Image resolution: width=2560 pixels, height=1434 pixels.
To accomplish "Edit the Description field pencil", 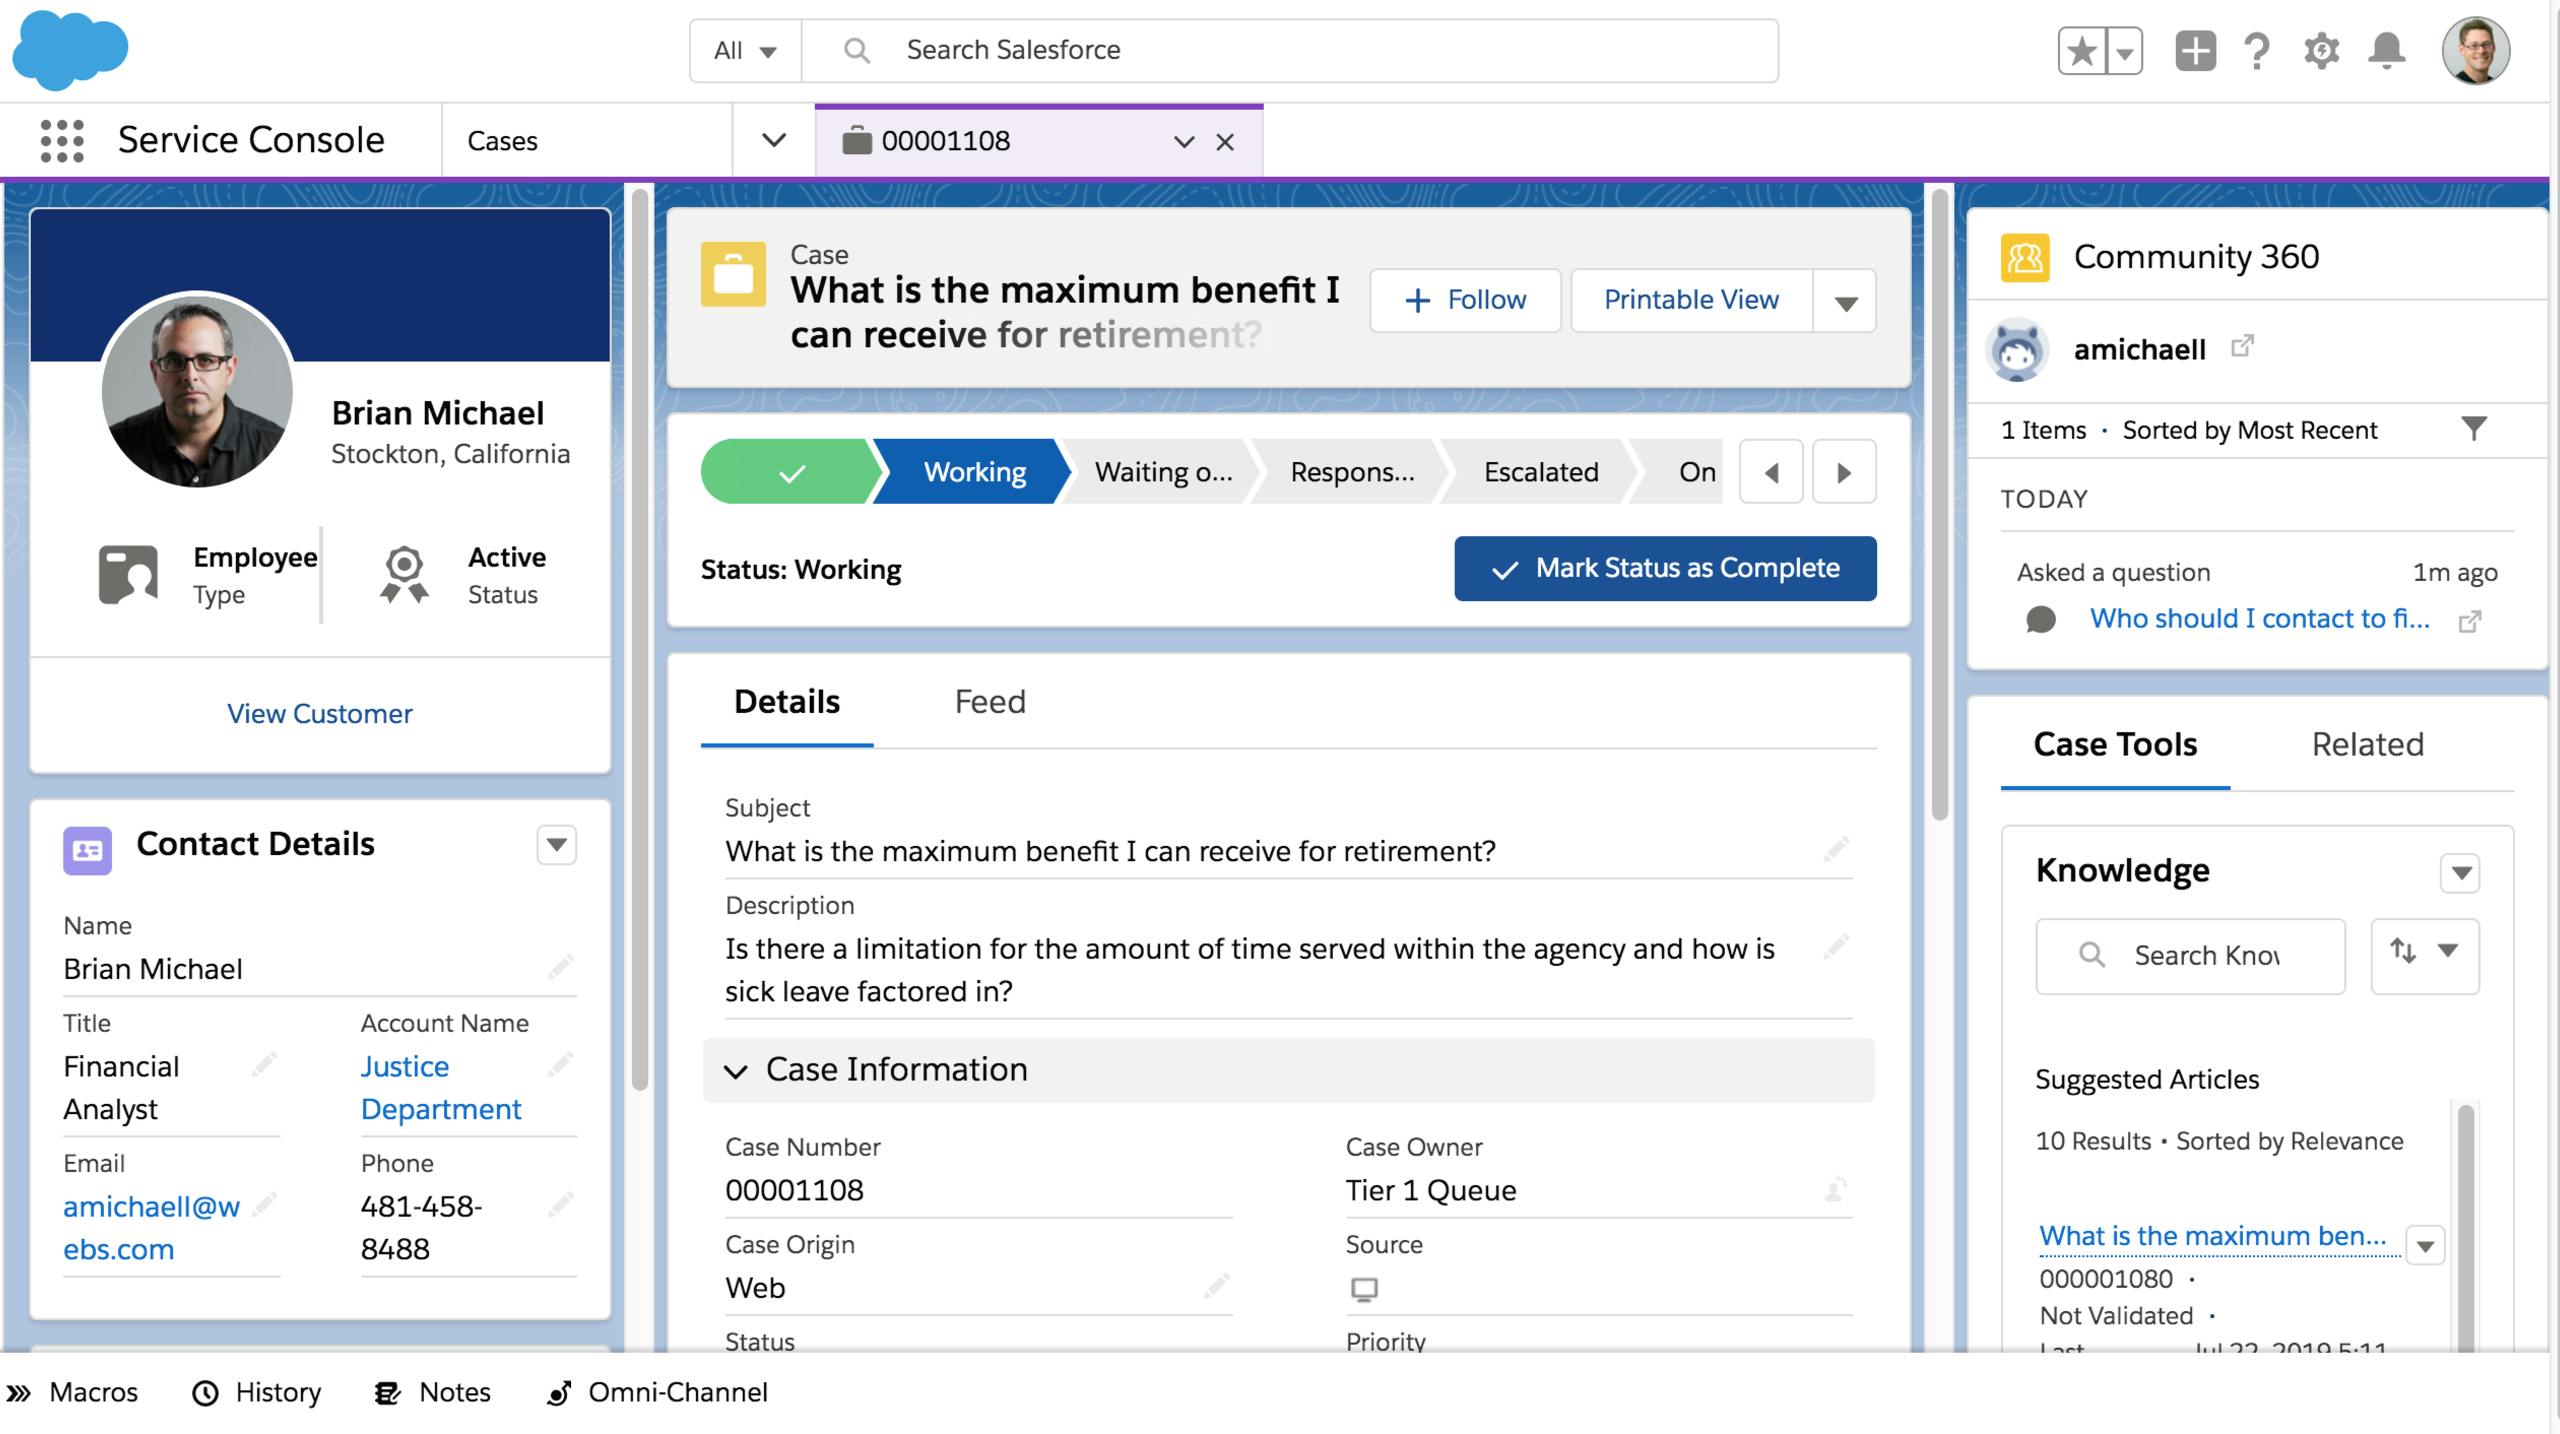I will coord(1836,947).
